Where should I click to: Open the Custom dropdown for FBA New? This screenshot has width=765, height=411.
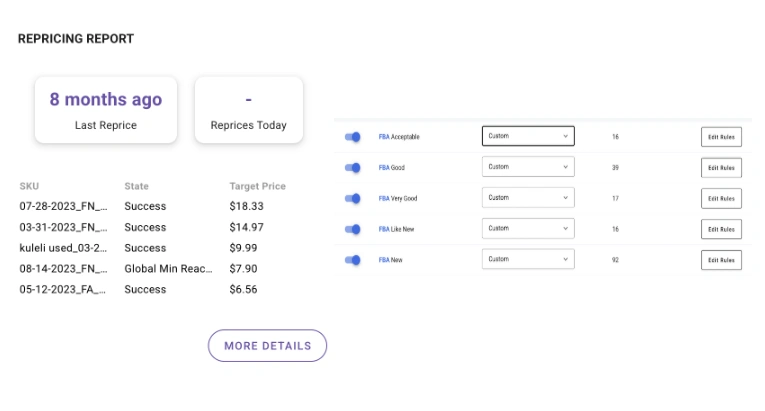[x=528, y=259]
